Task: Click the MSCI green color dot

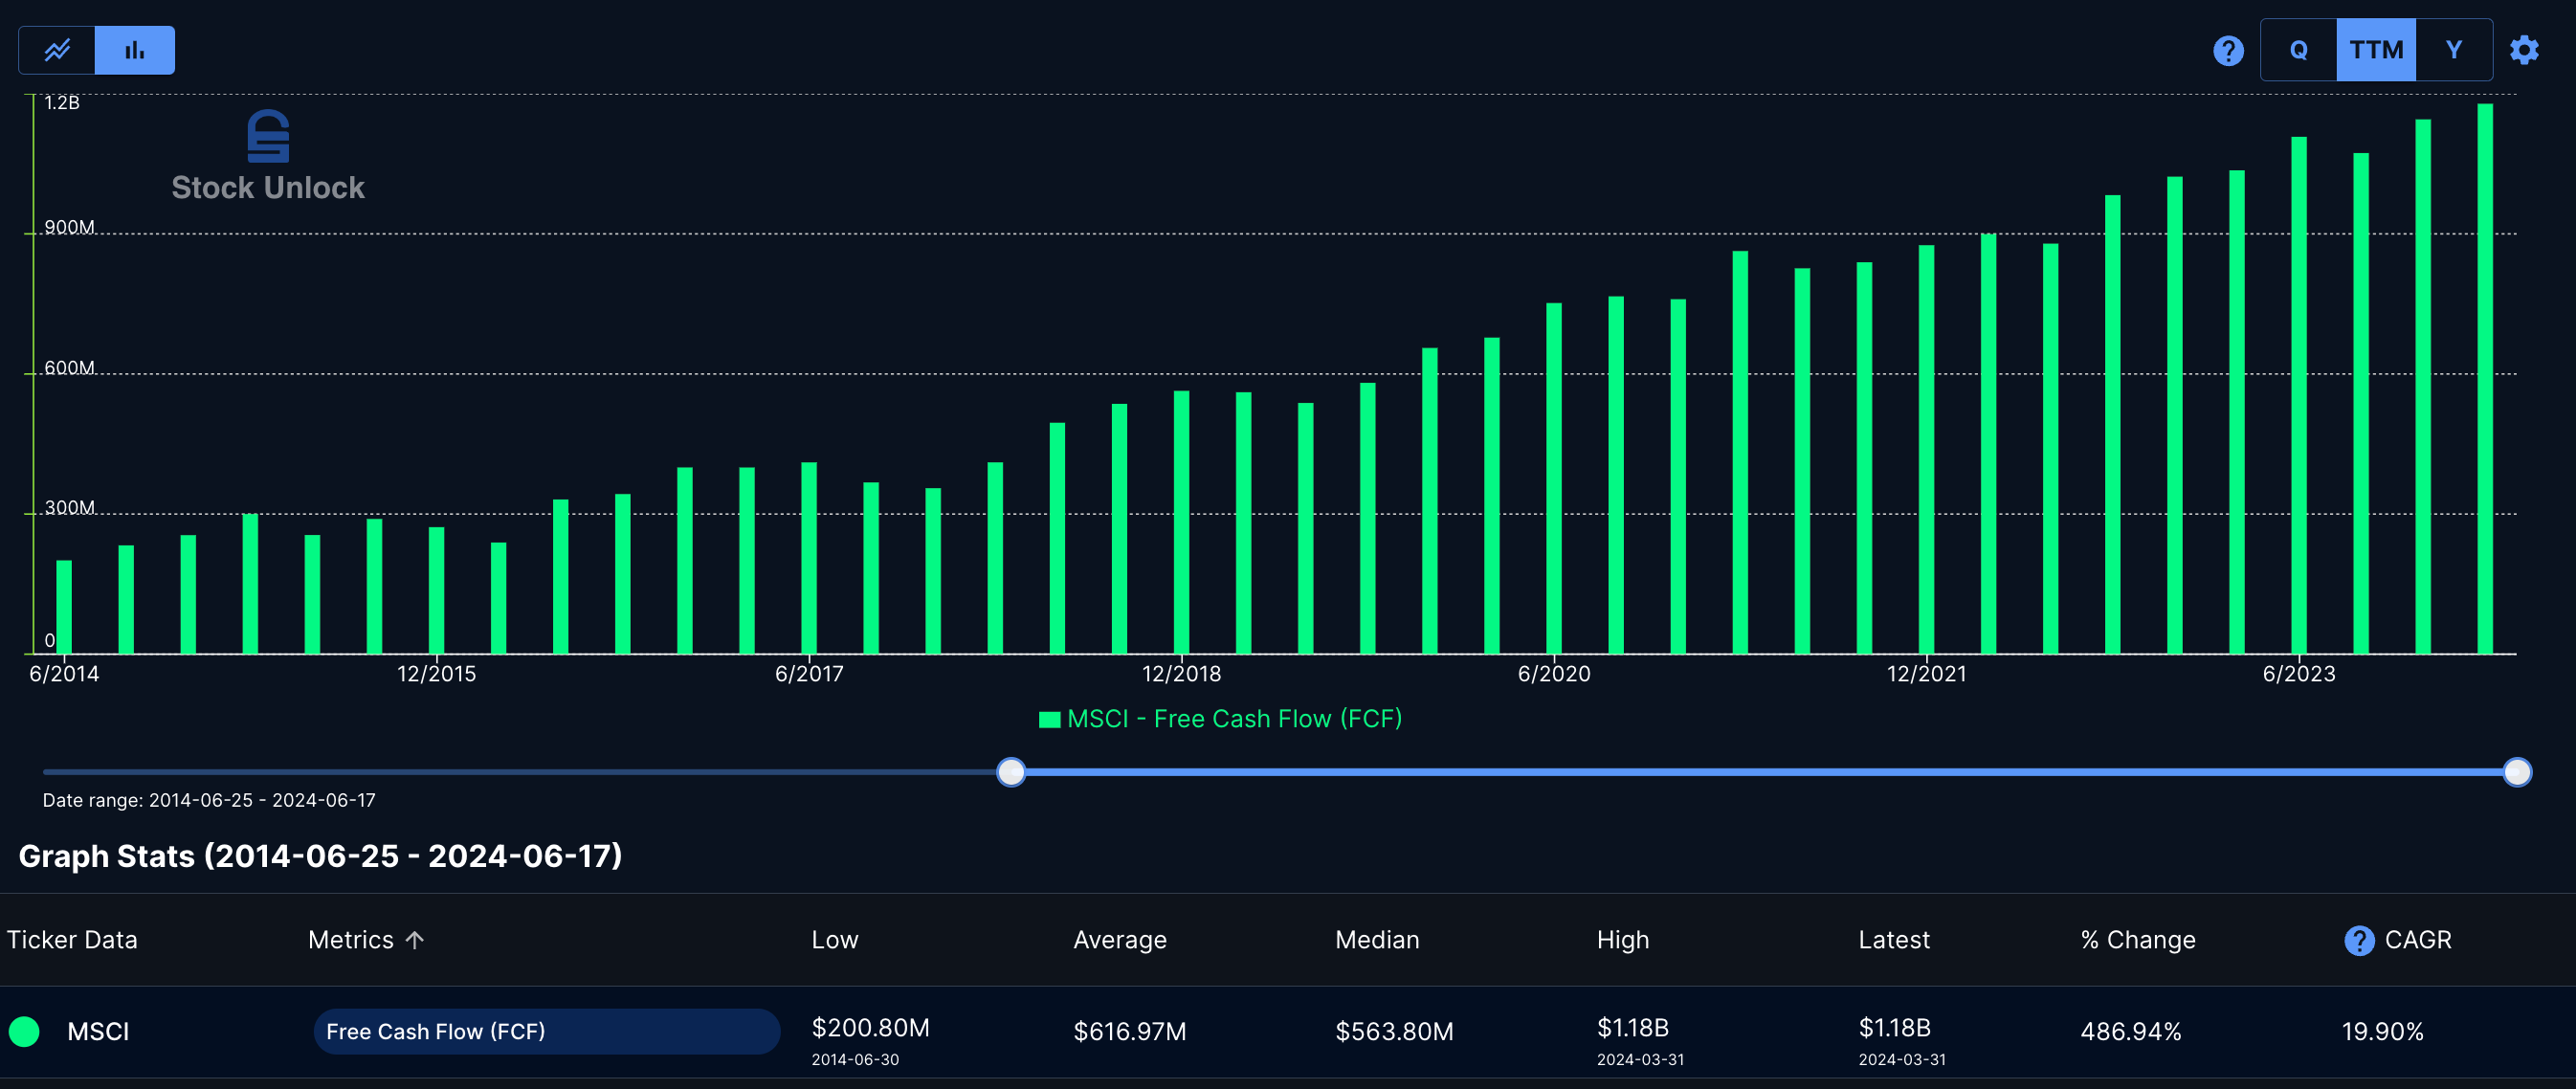Action: point(24,1031)
